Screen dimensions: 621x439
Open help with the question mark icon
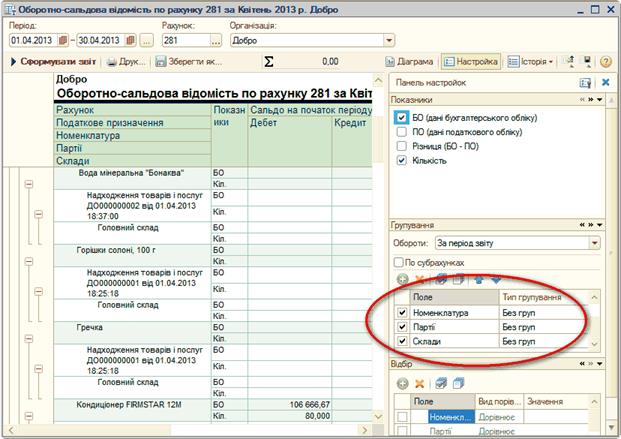[606, 62]
